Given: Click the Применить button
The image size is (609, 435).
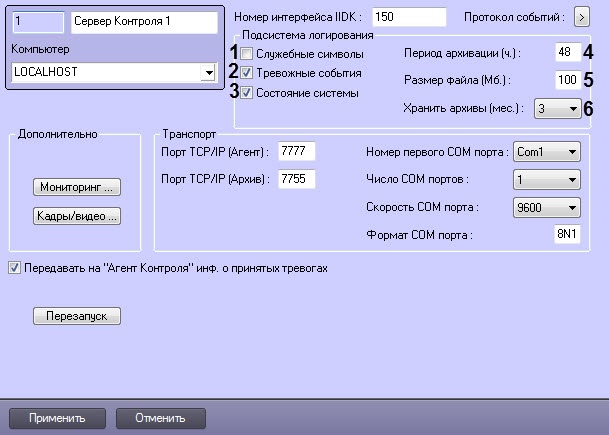Looking at the screenshot, I should click(x=57, y=417).
